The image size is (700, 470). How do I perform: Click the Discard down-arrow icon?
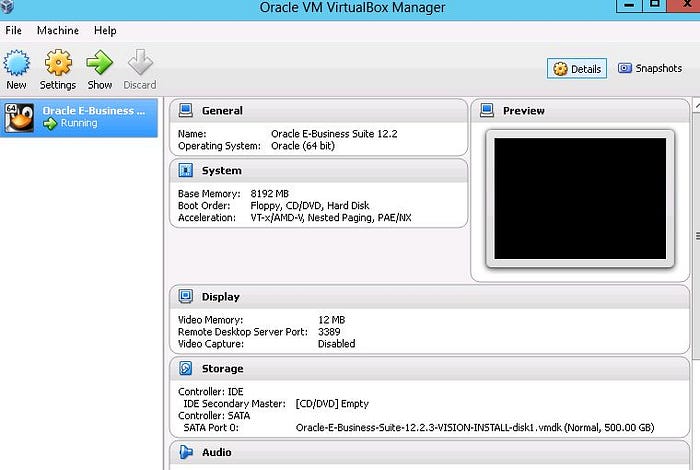[140, 62]
